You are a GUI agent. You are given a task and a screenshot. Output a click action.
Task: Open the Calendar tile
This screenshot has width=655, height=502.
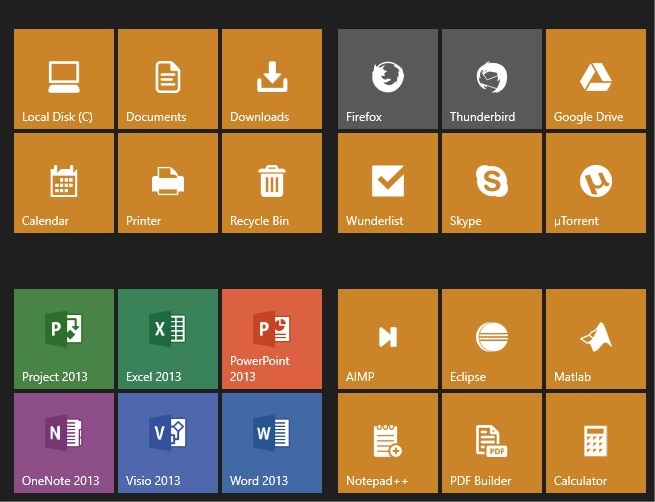point(64,183)
